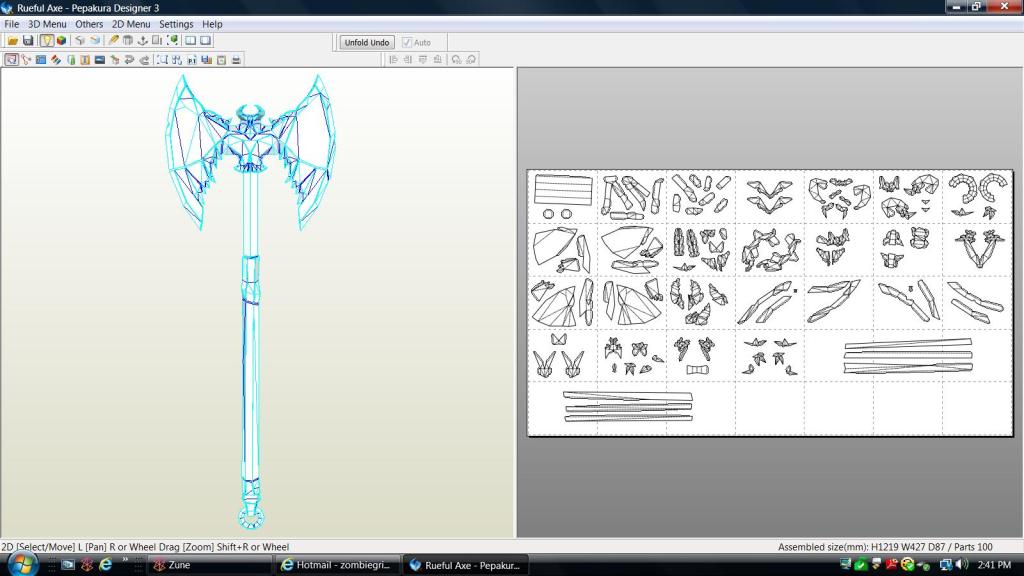Switch to Hotmail taskbar window

point(336,565)
